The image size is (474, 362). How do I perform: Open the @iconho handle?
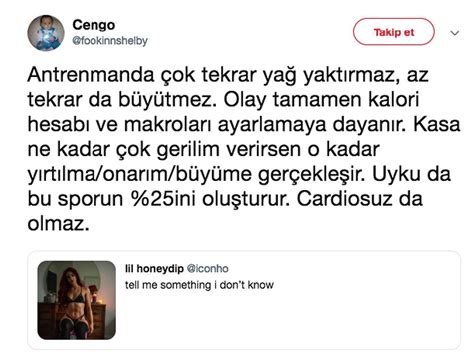tap(207, 268)
